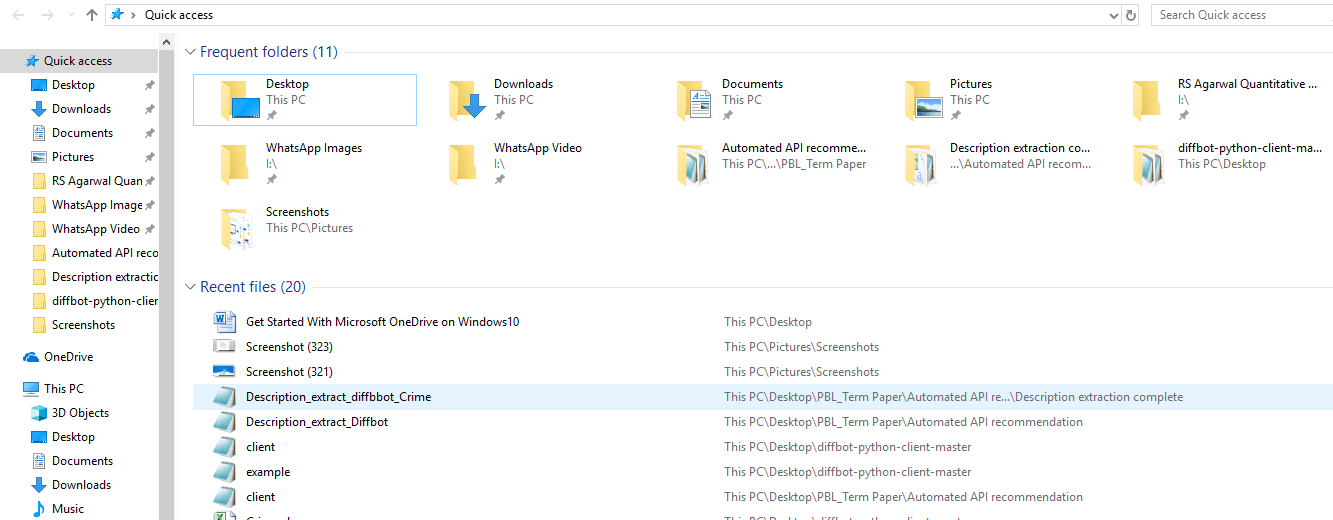Viewport: 1333px width, 520px height.
Task: Select 3D Objects in the sidebar
Action: pos(80,413)
